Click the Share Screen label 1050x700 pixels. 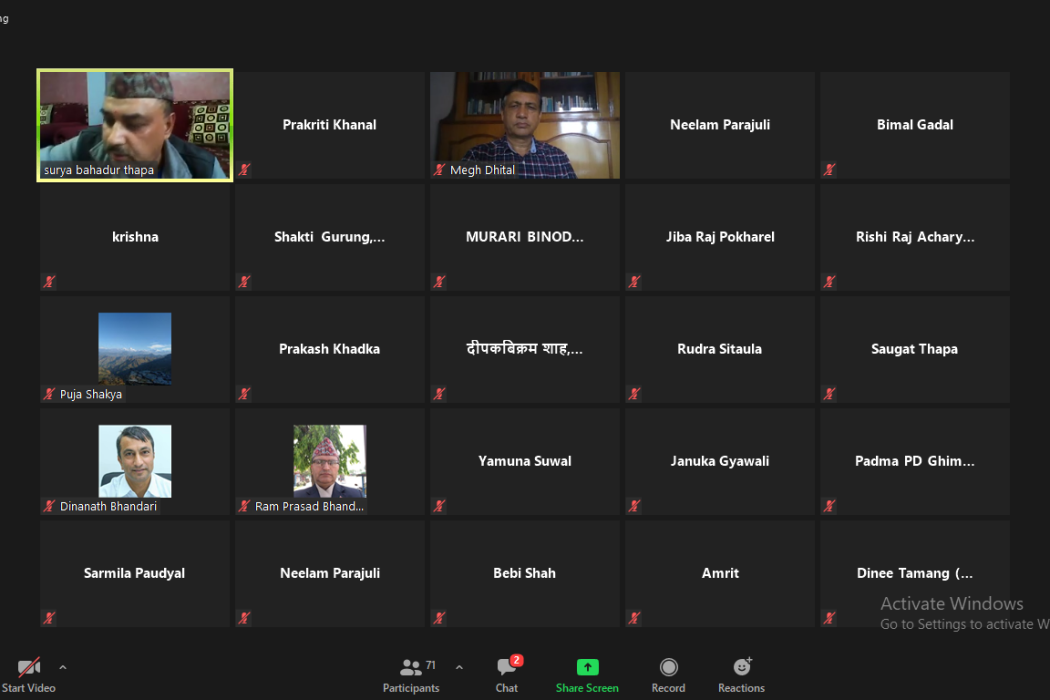(x=587, y=688)
